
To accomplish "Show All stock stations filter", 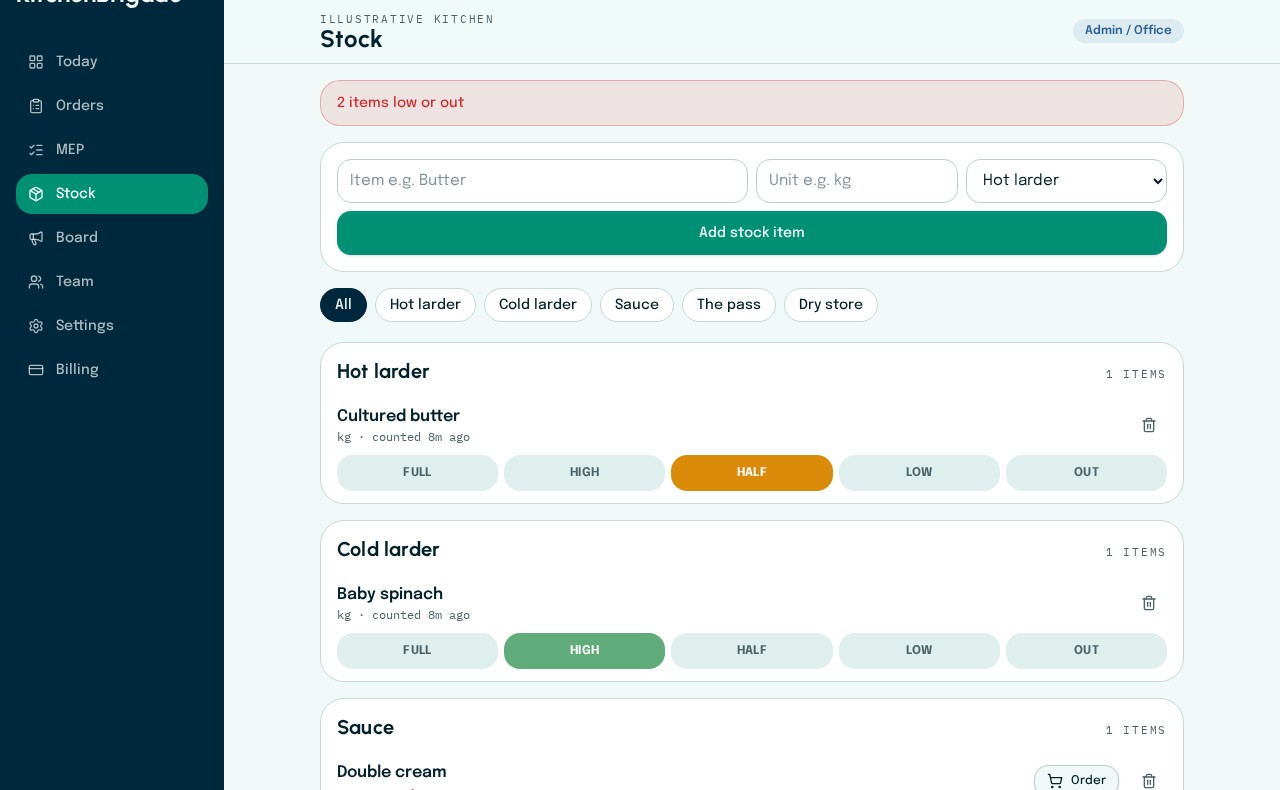I will coord(343,305).
